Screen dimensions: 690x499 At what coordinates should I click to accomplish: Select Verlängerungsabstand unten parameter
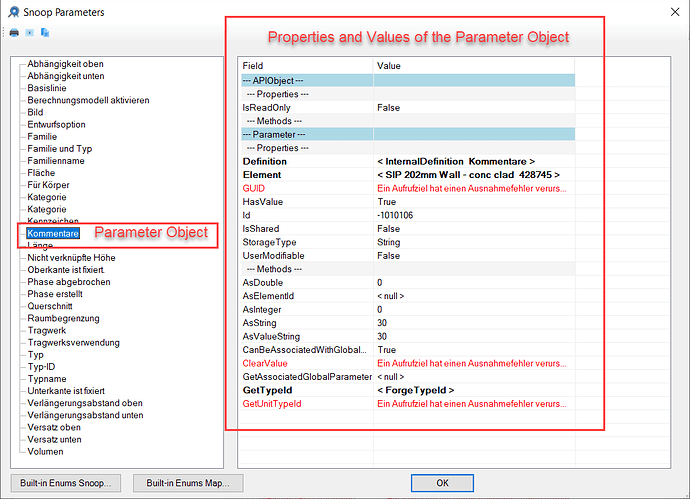click(x=85, y=415)
